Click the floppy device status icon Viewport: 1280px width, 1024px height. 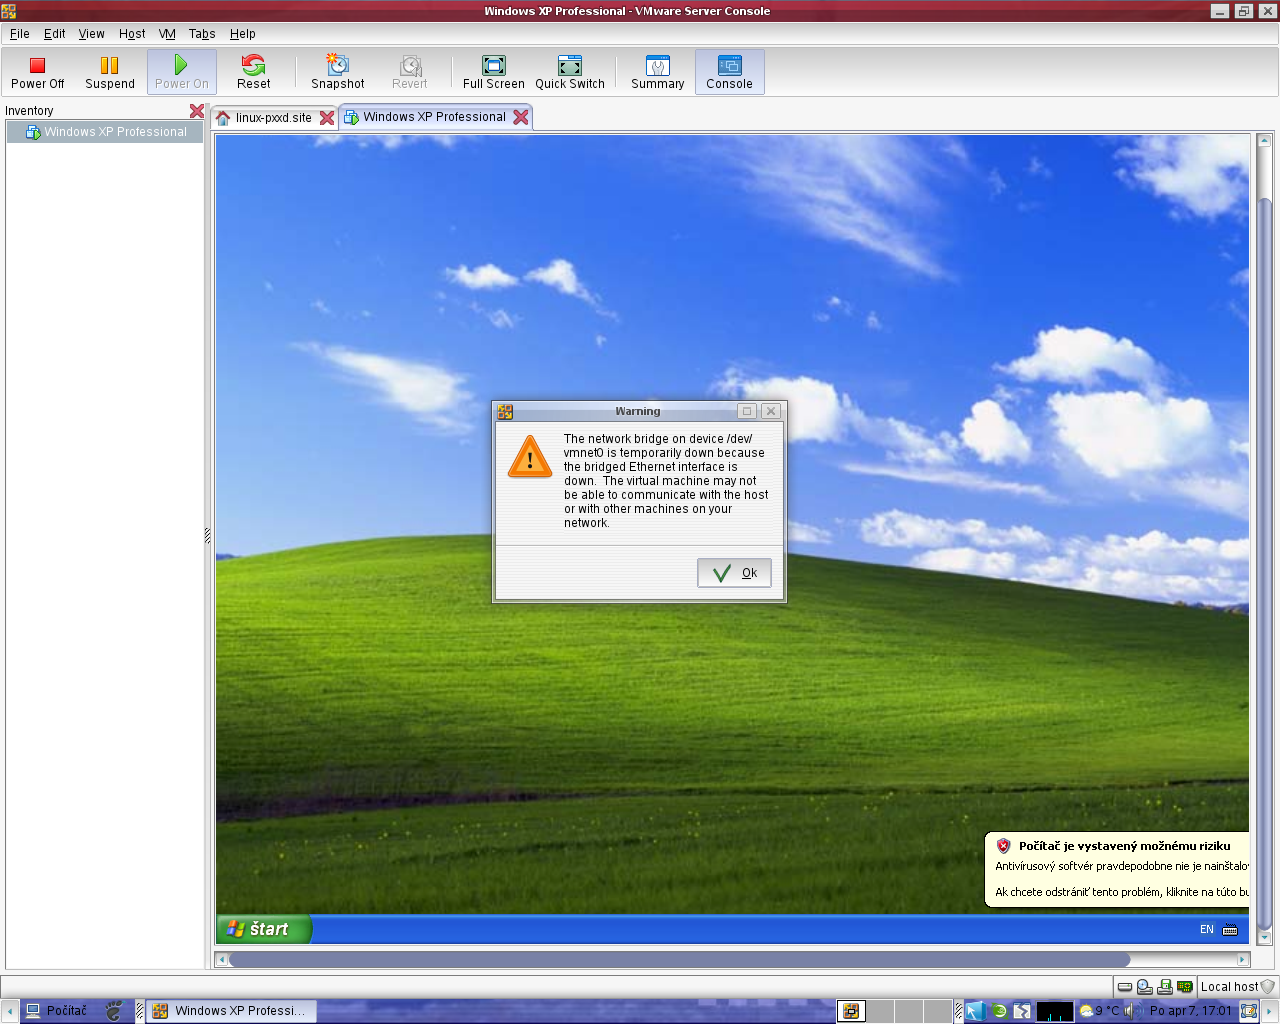(1165, 987)
